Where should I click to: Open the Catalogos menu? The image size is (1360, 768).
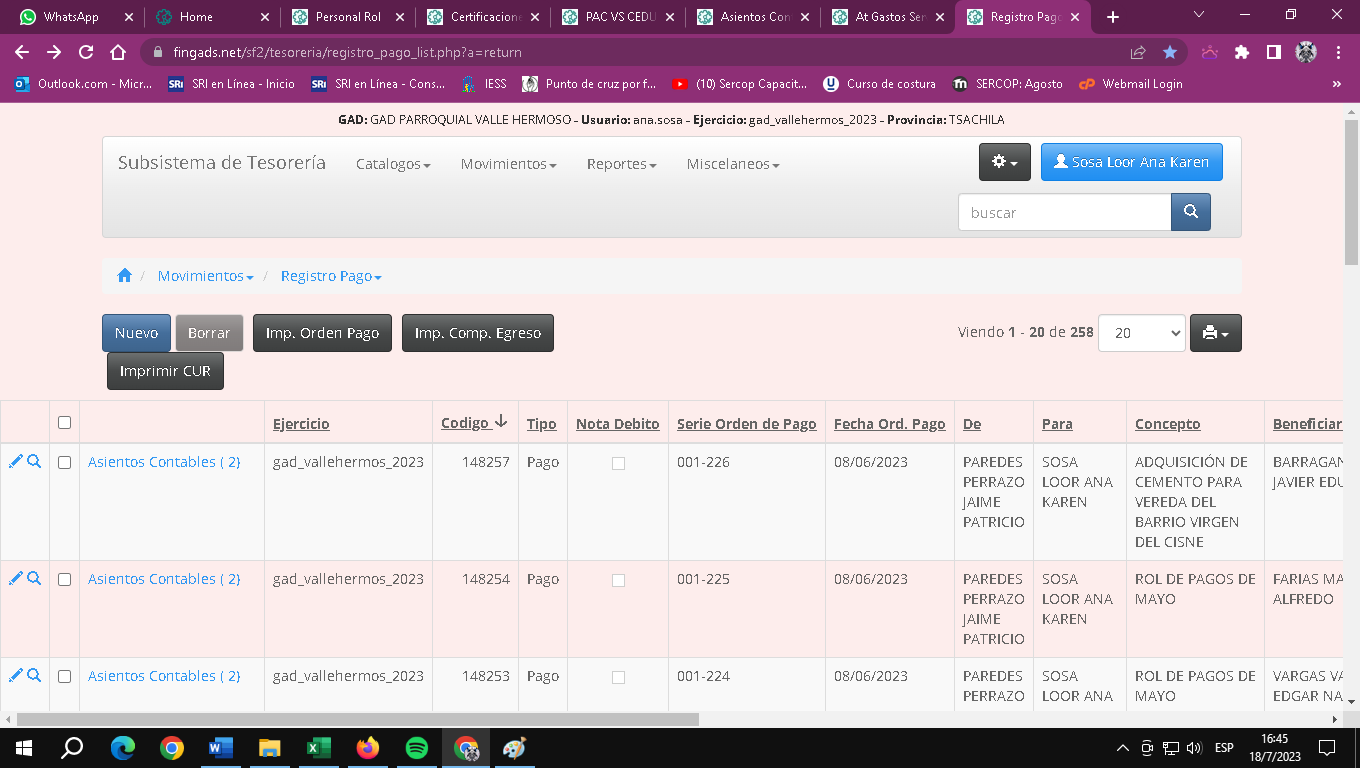pos(393,164)
